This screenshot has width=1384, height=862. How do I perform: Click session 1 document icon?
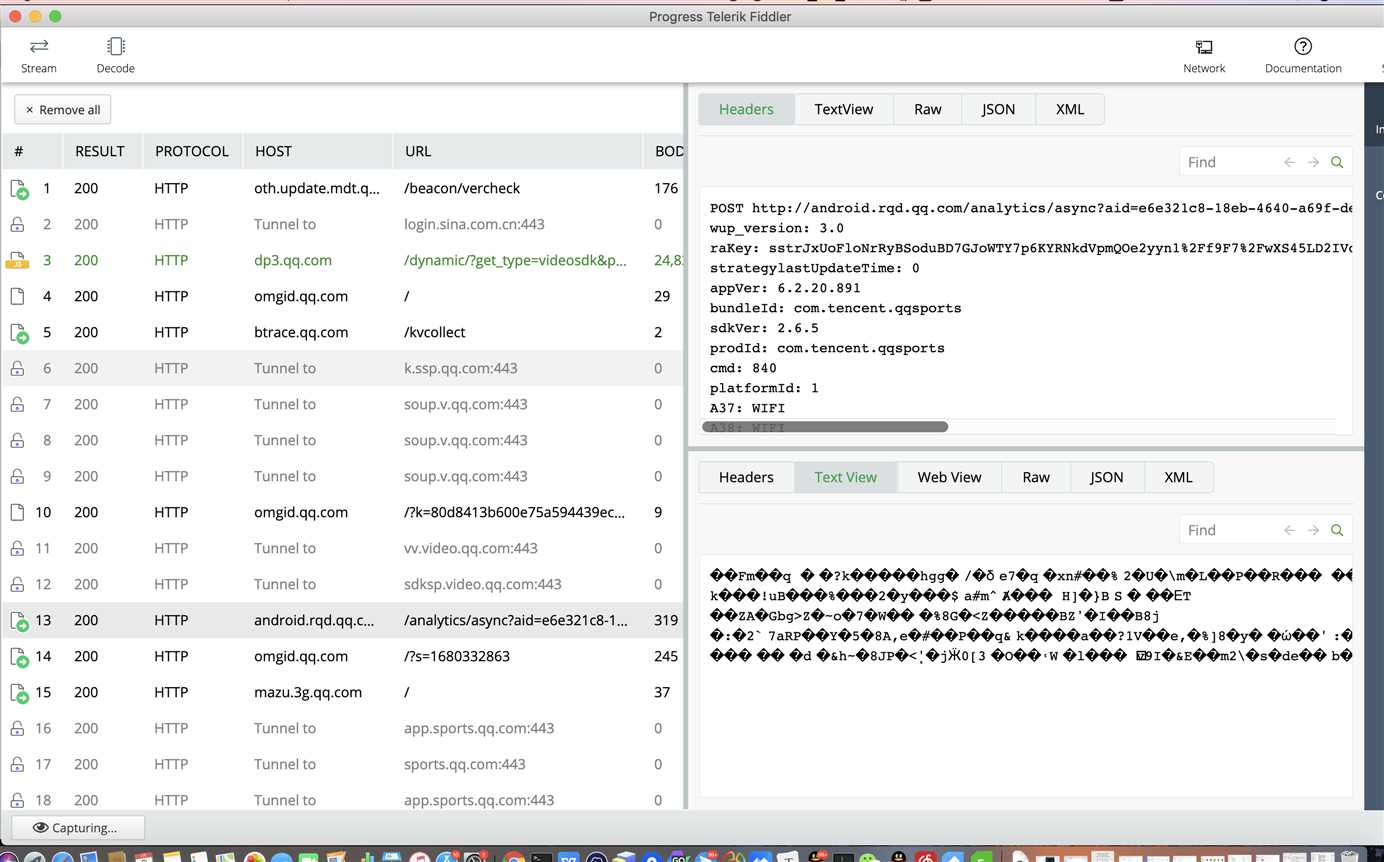pyautogui.click(x=18, y=188)
